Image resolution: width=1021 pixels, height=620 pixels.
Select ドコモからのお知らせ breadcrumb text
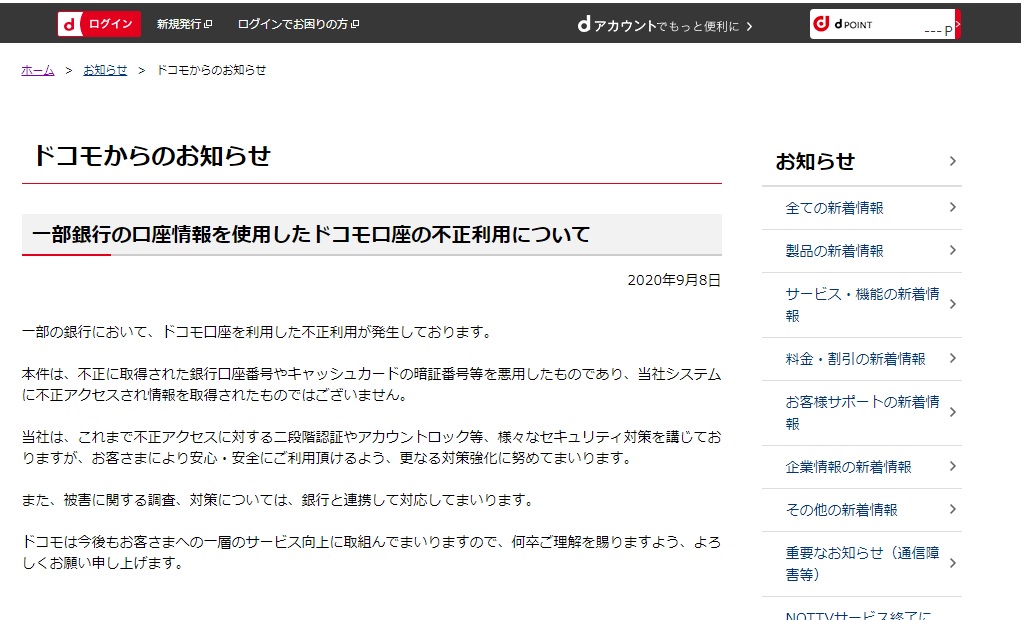pyautogui.click(x=212, y=70)
